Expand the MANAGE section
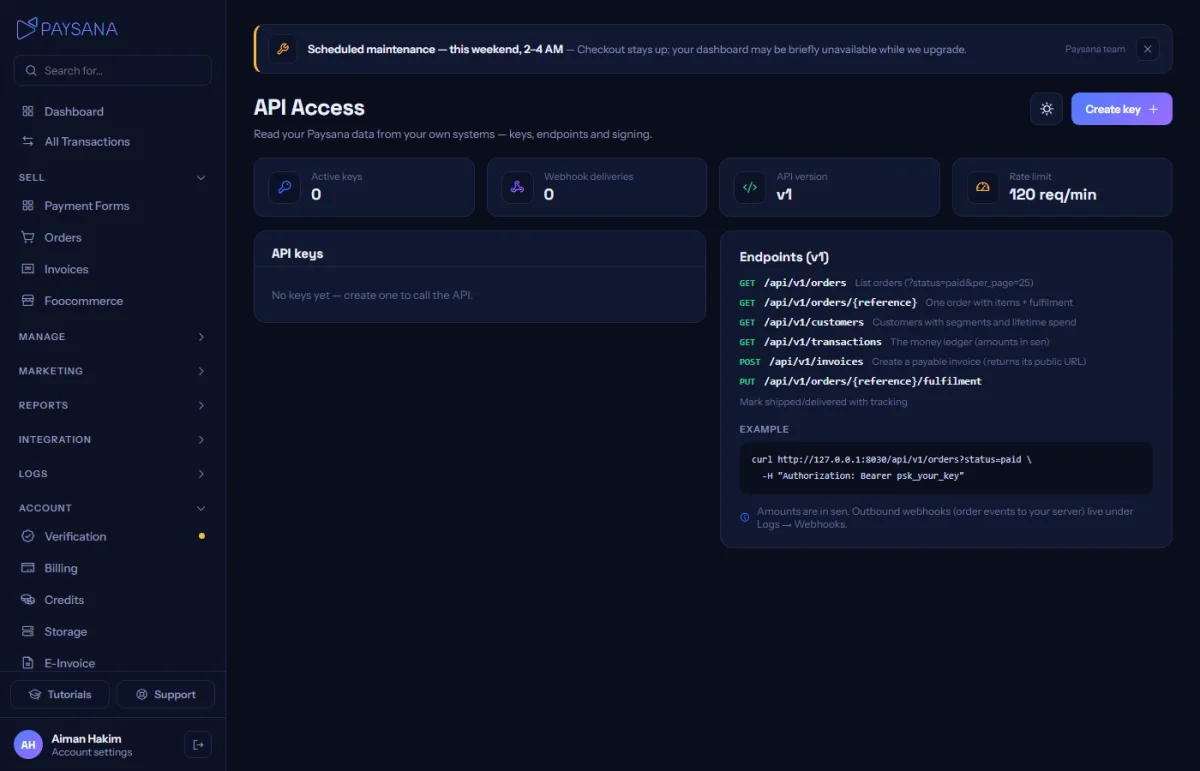 (112, 337)
